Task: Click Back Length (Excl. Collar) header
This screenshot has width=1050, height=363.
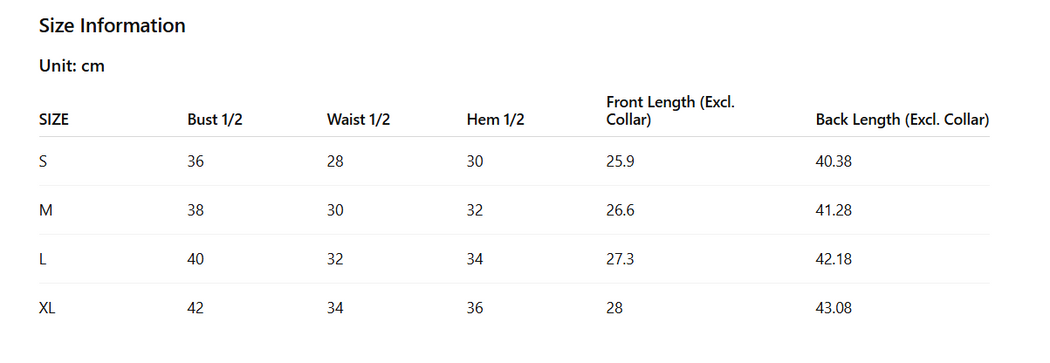Action: 902,120
